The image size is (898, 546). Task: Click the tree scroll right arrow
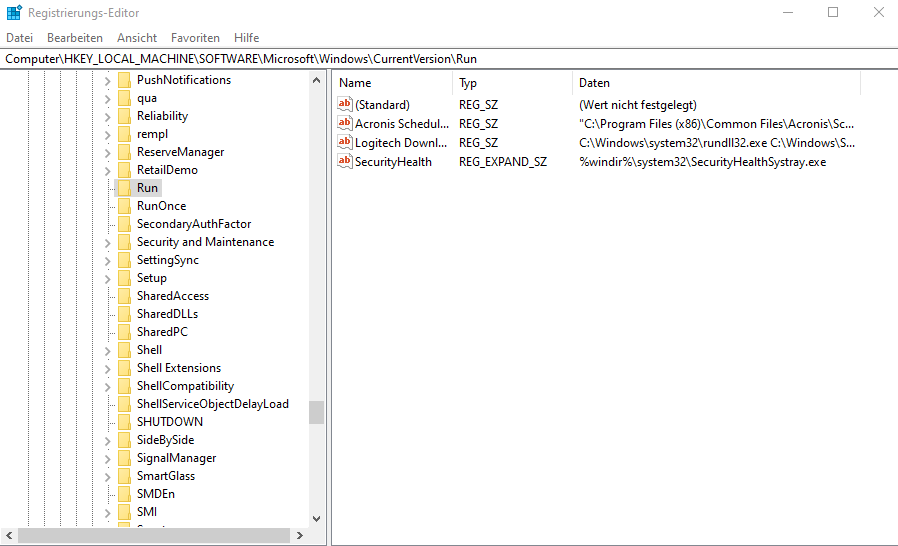300,536
